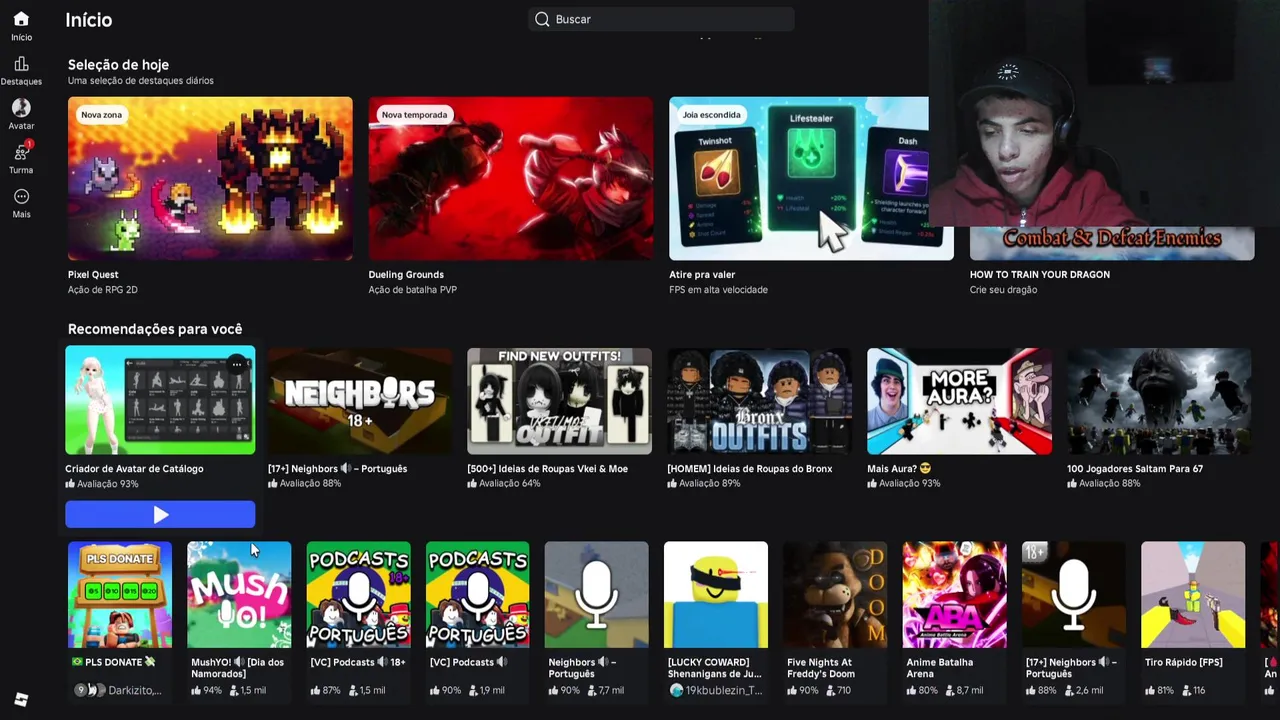Image resolution: width=1280 pixels, height=720 pixels.
Task: Open the Avatar sidebar icon
Action: [x=21, y=108]
